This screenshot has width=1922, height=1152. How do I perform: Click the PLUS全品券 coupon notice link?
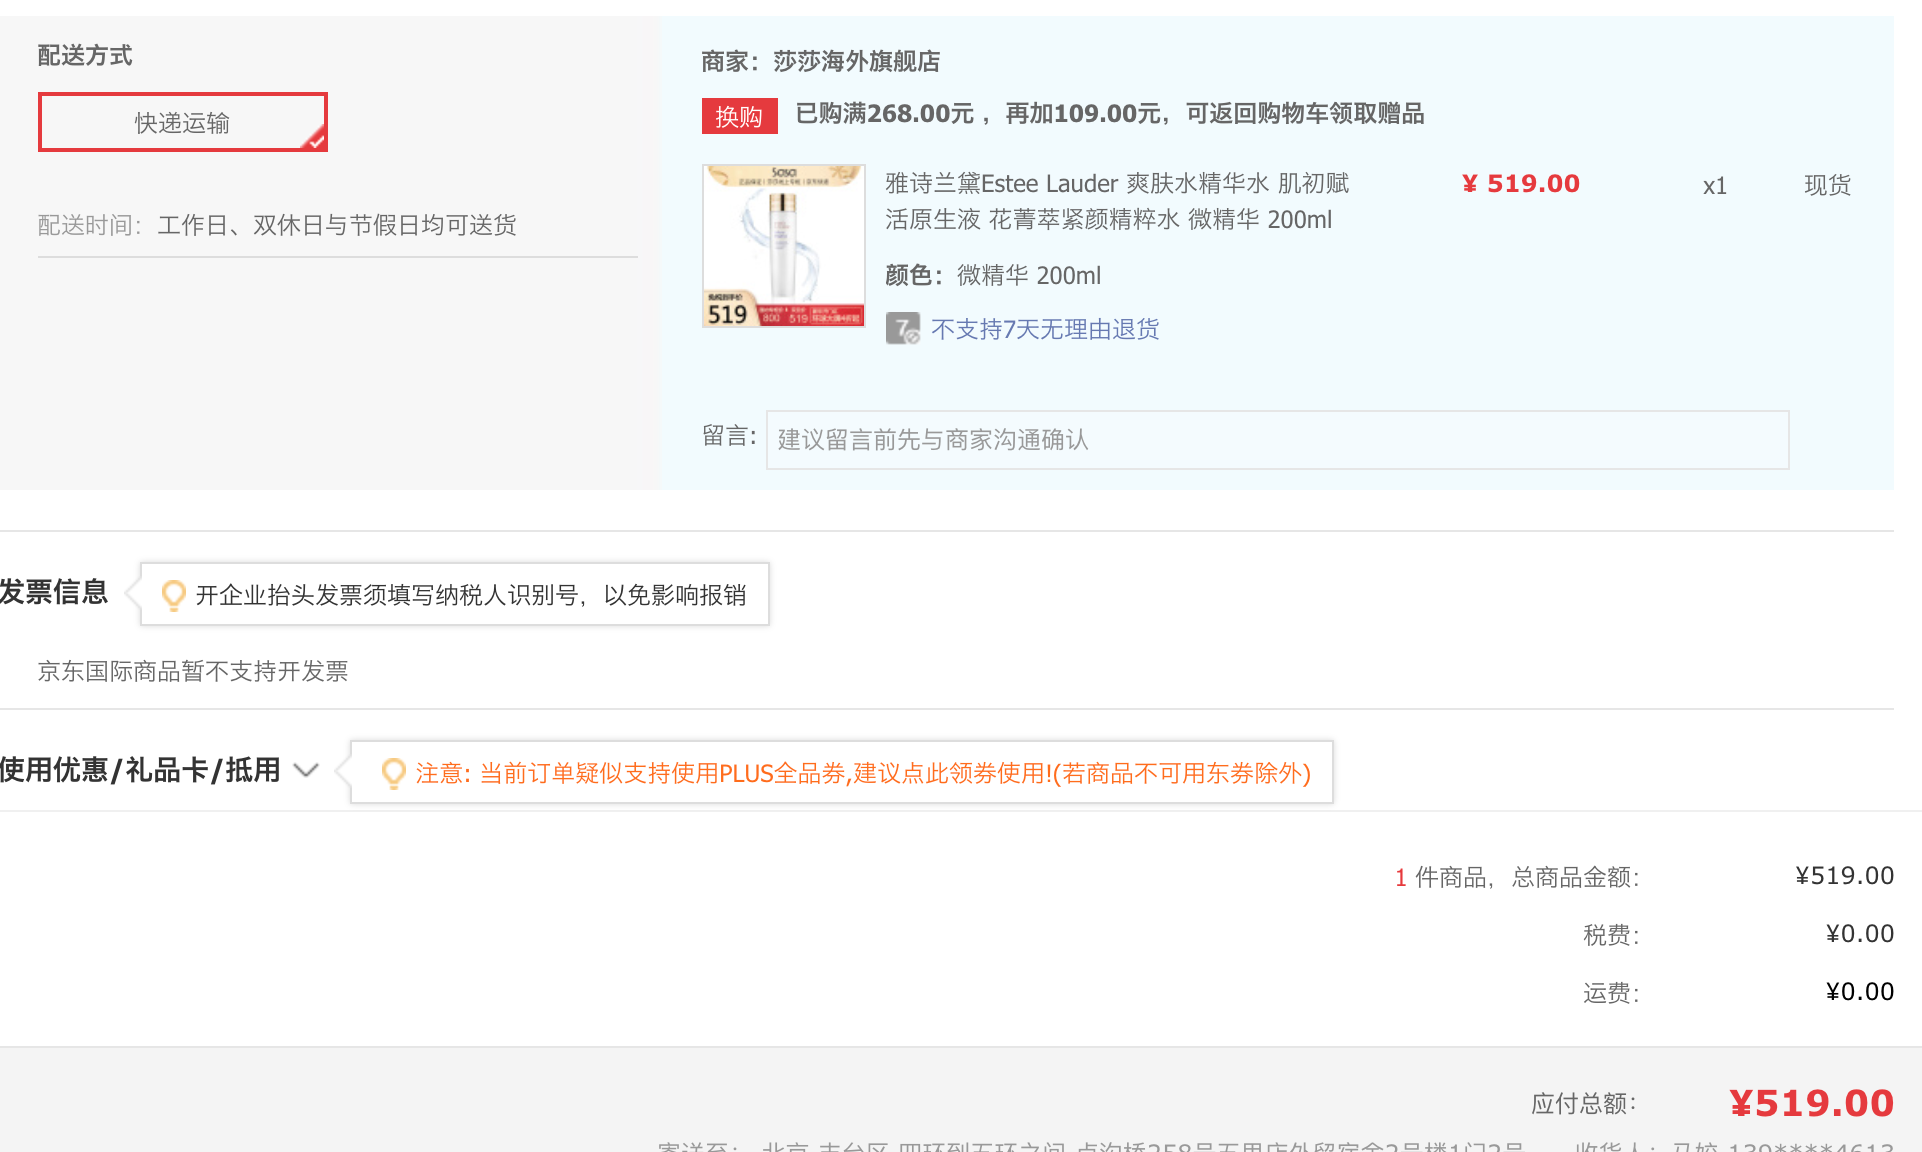[x=863, y=773]
